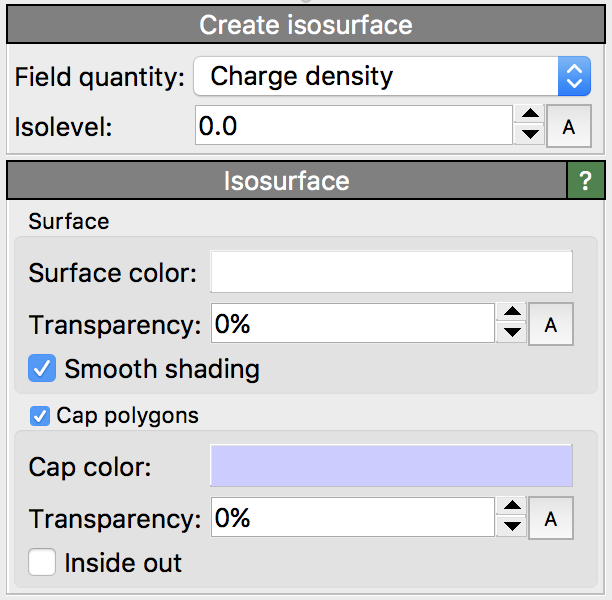Viewport: 612px width, 600px height.
Task: Increase surface Transparency with up arrow
Action: click(x=511, y=314)
